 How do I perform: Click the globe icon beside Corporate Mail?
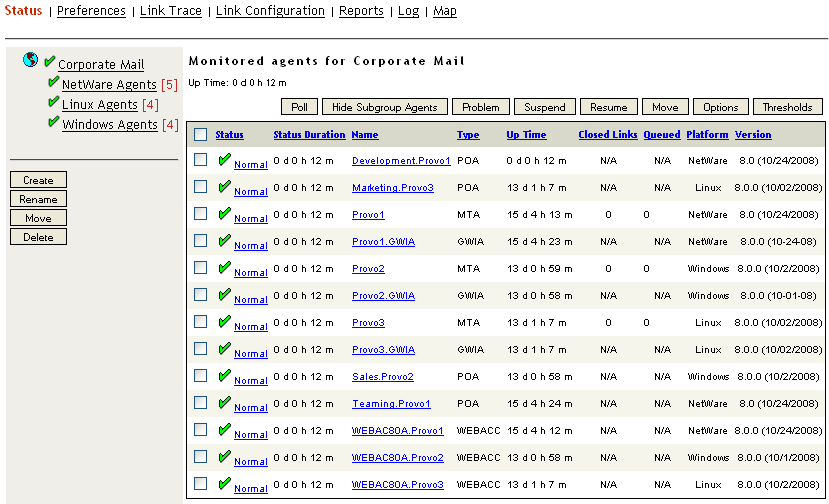(30, 61)
